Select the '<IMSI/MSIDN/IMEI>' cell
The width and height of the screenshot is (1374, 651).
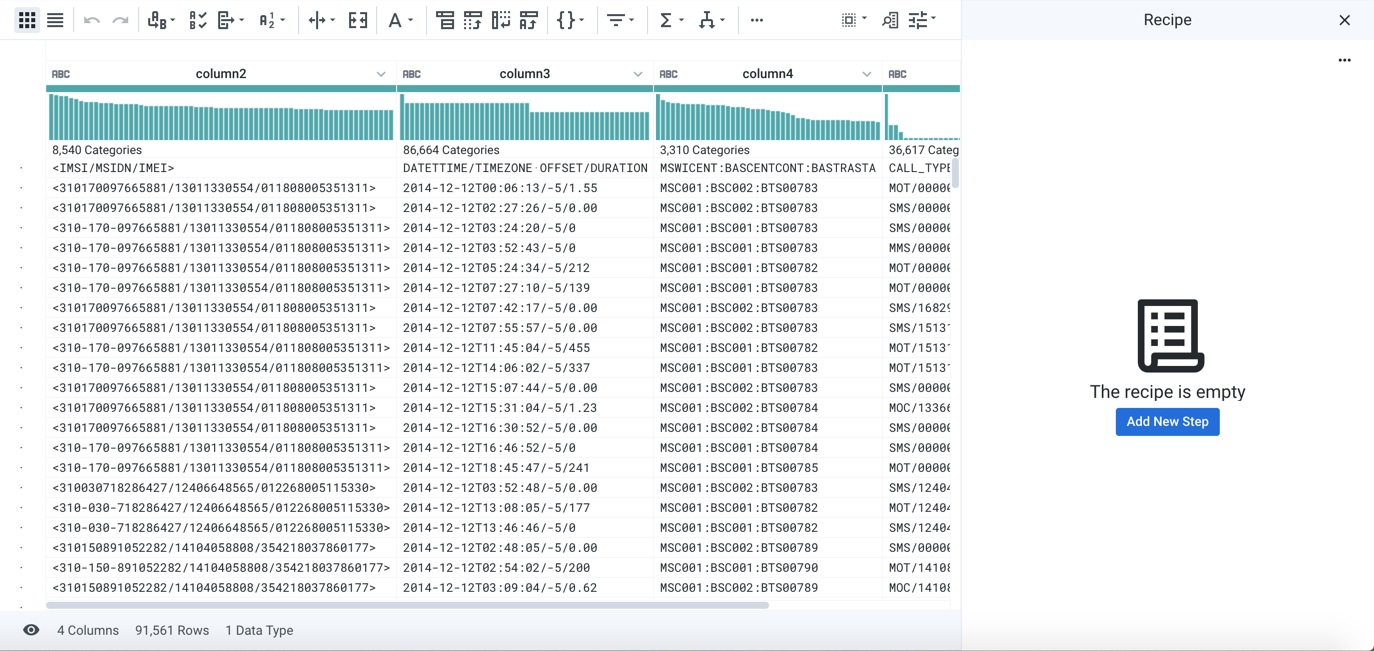click(x=221, y=168)
